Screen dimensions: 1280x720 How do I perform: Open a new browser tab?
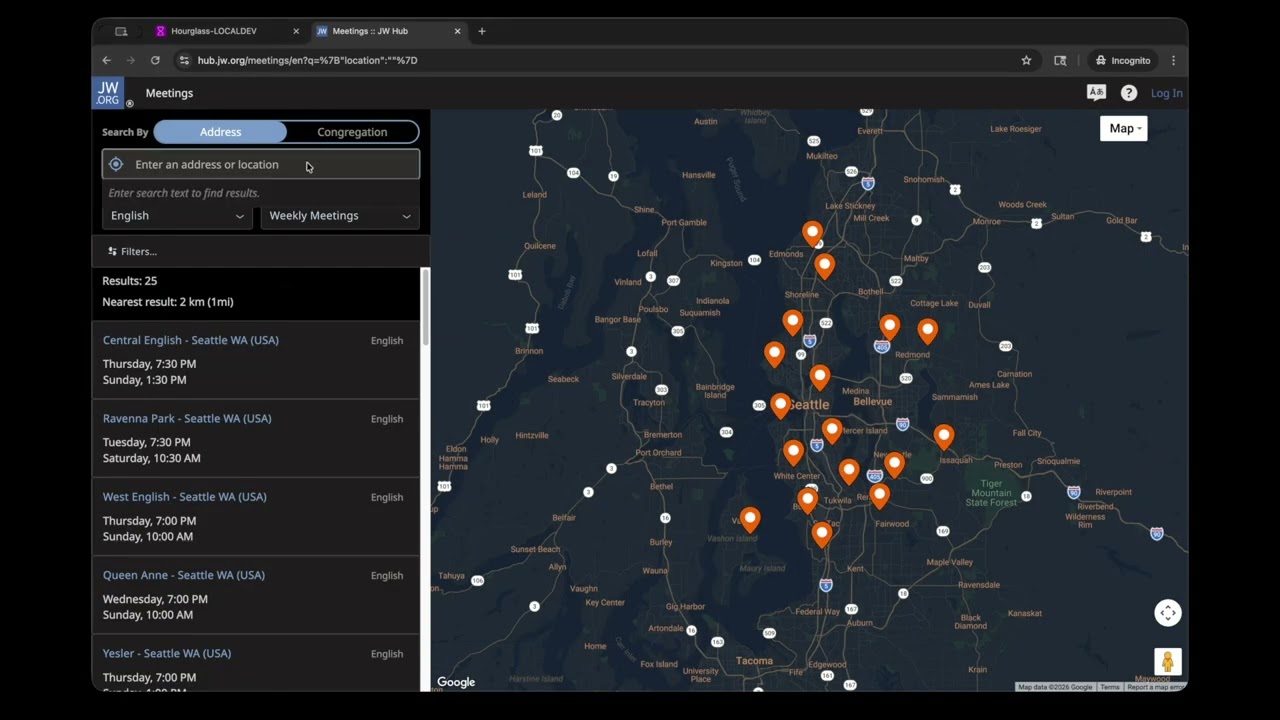482,31
